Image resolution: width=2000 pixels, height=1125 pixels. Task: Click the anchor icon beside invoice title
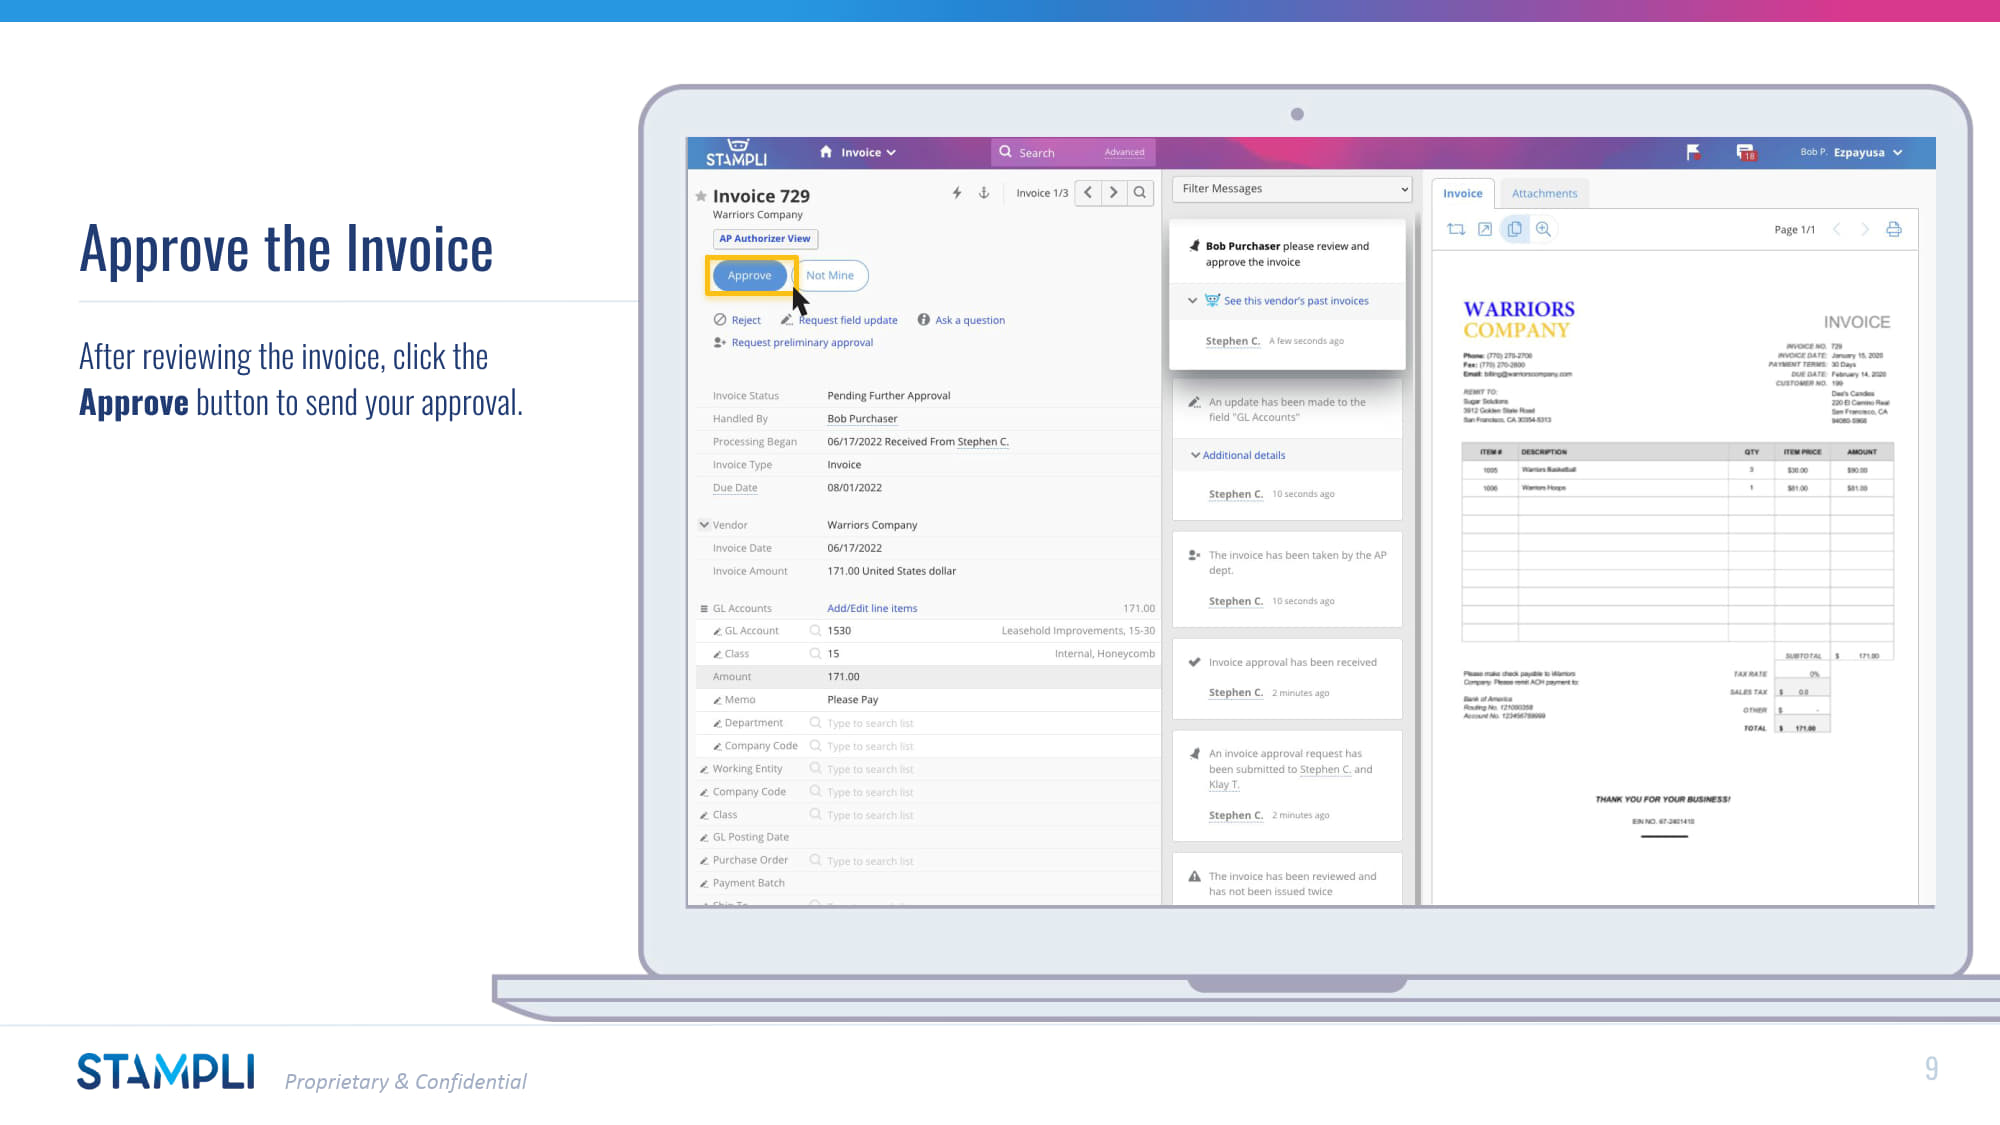pyautogui.click(x=984, y=193)
